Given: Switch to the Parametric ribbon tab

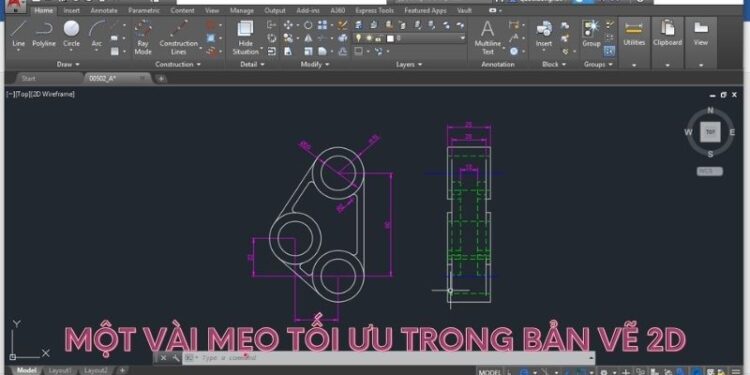Looking at the screenshot, I should click(x=143, y=11).
